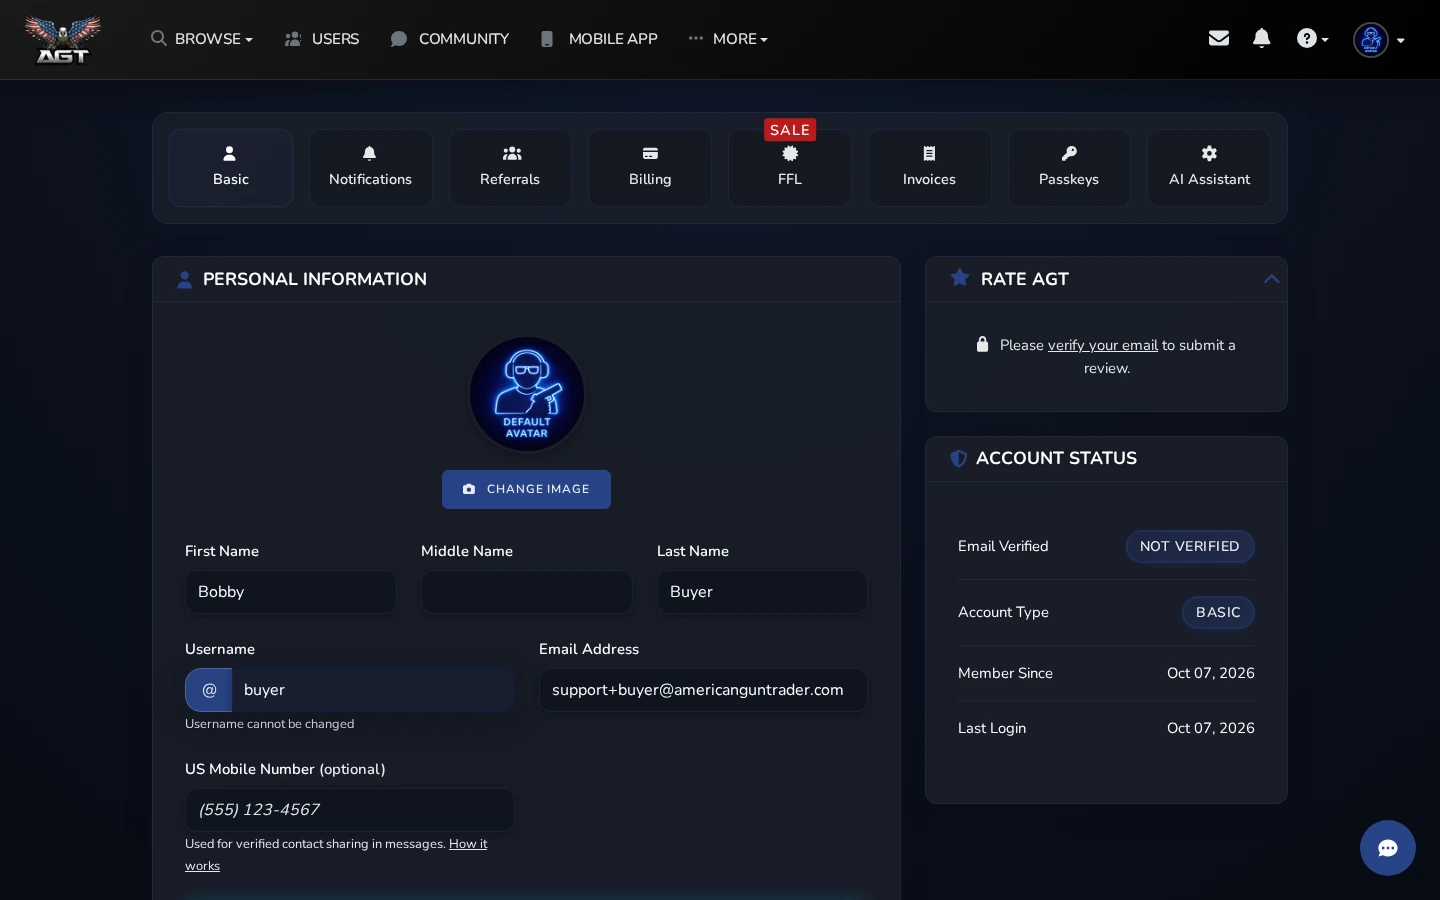This screenshot has width=1440, height=900.
Task: Open the Mobile App page
Action: (598, 39)
